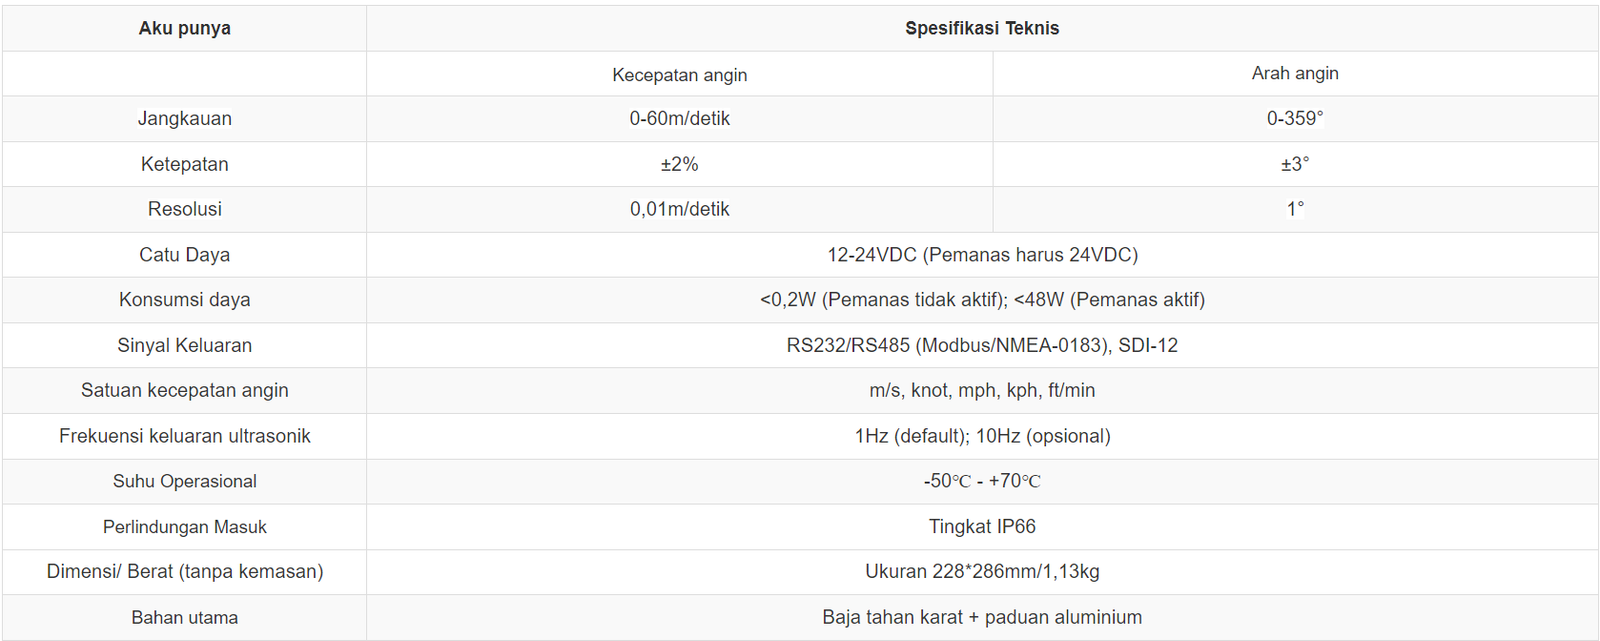The width and height of the screenshot is (1600, 641).
Task: Select the "Arah angin" column subheader
Action: [1294, 73]
